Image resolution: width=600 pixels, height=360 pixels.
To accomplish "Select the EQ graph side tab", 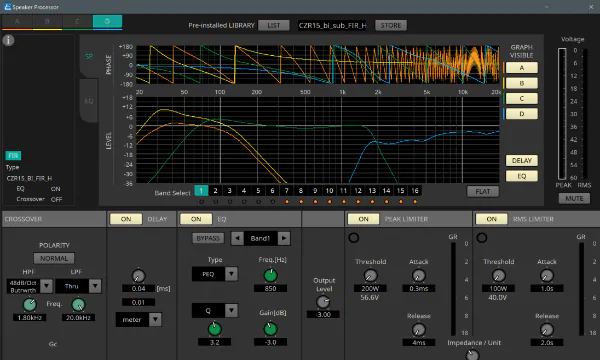I will [89, 101].
